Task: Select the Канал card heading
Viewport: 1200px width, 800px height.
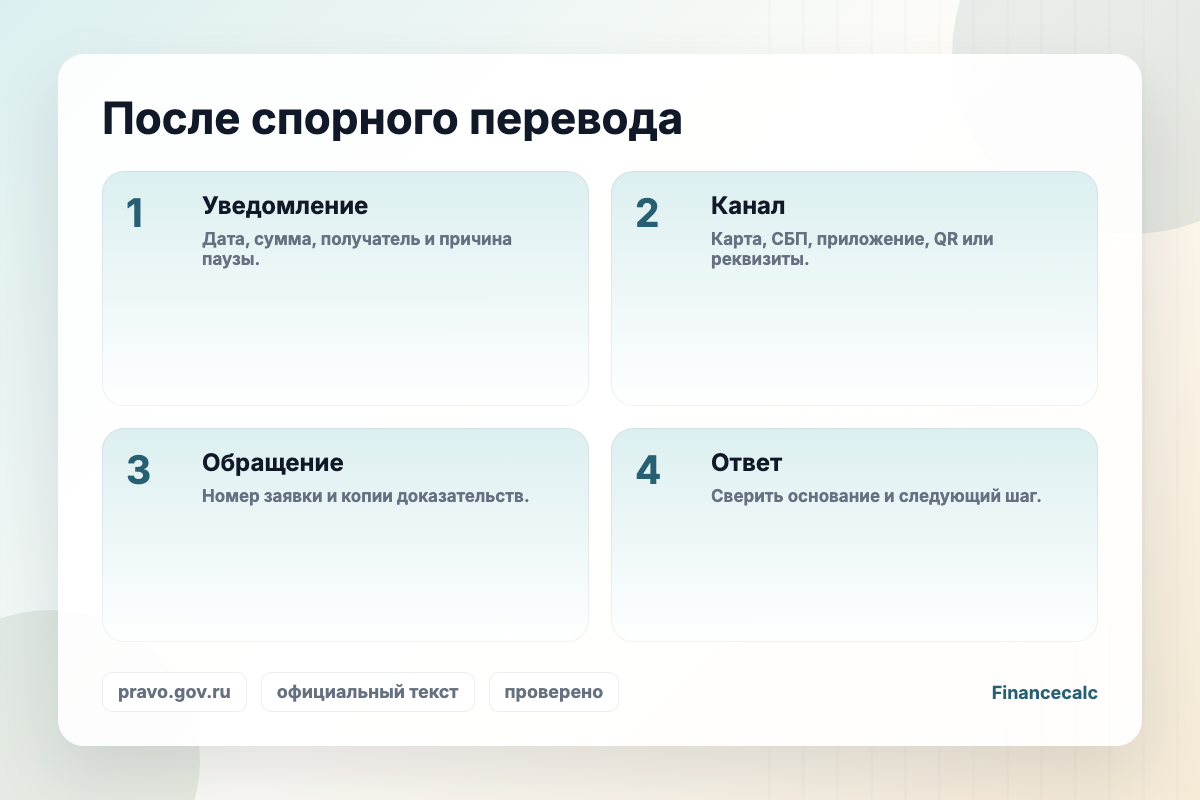Action: click(x=748, y=206)
